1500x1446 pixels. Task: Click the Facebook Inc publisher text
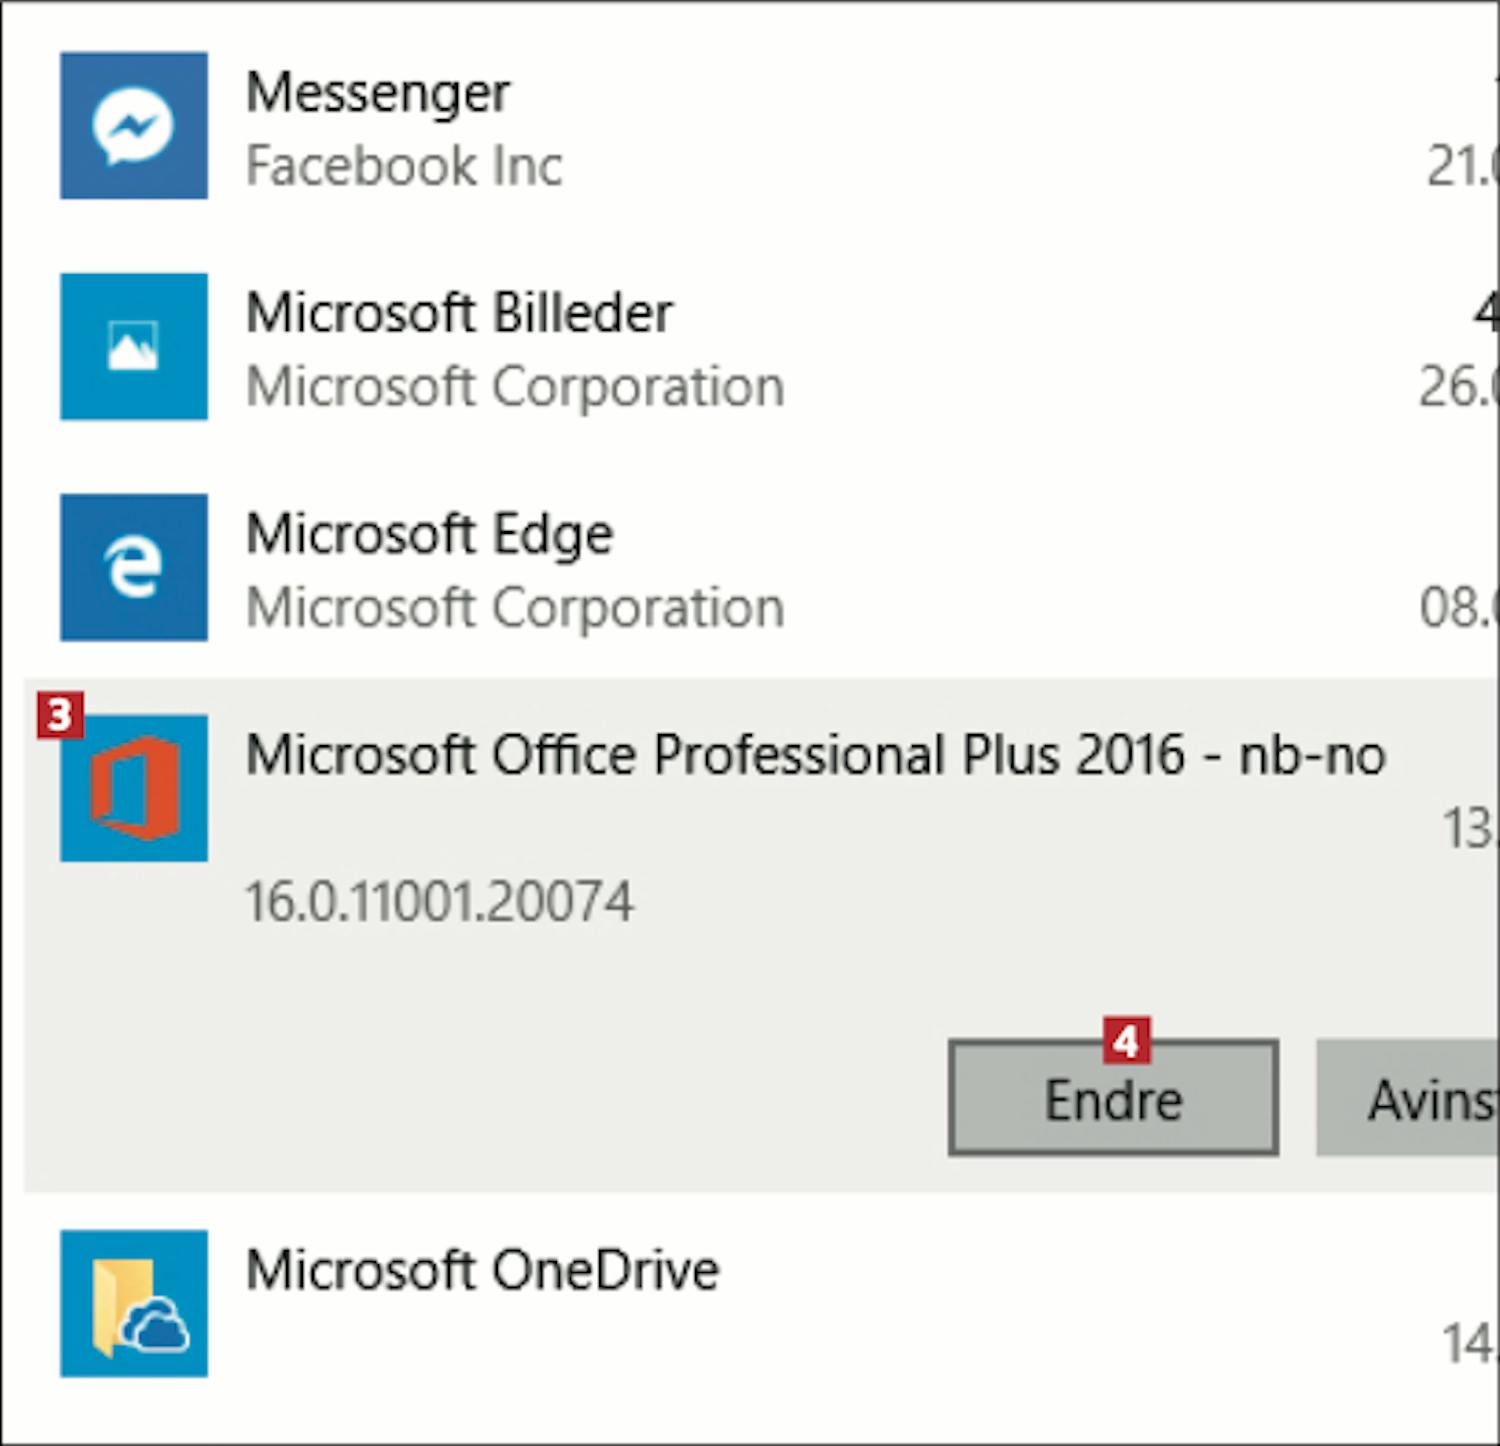(x=404, y=166)
